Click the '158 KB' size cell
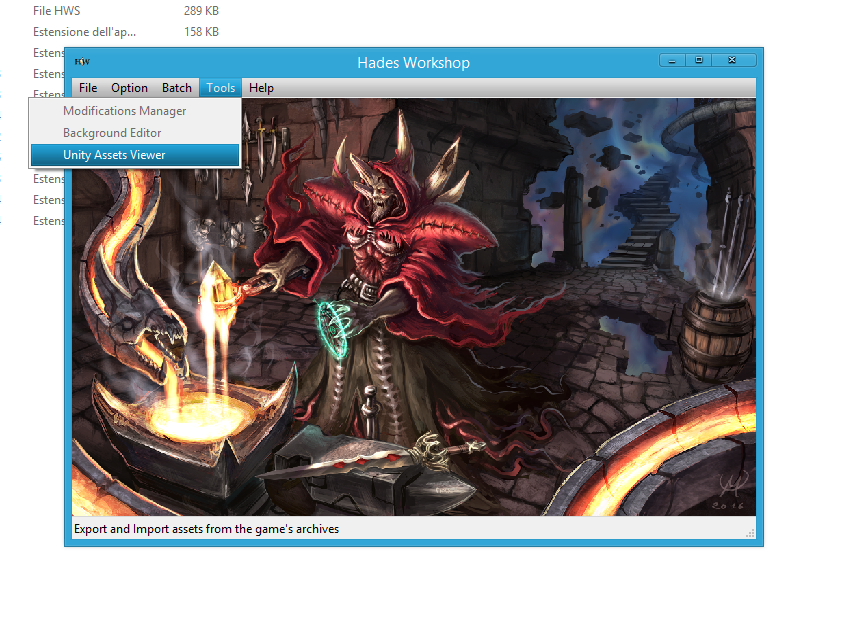 click(201, 32)
